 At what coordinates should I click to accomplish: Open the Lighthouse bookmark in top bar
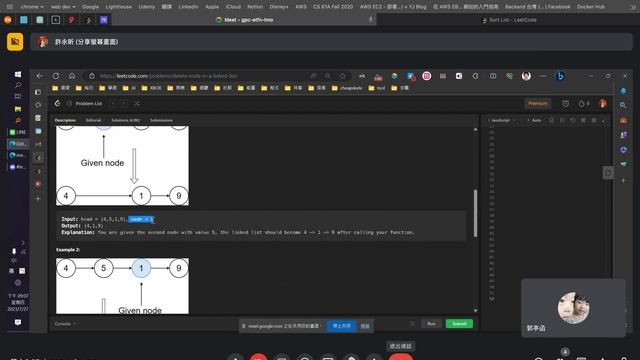click(x=118, y=7)
